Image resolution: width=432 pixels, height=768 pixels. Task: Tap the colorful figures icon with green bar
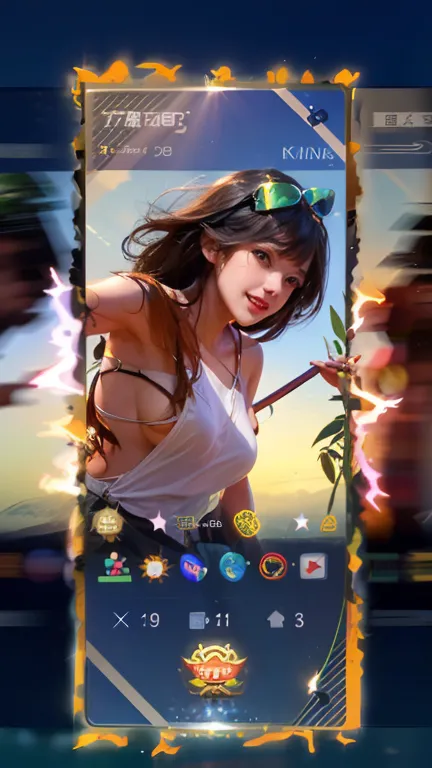[x=115, y=567]
